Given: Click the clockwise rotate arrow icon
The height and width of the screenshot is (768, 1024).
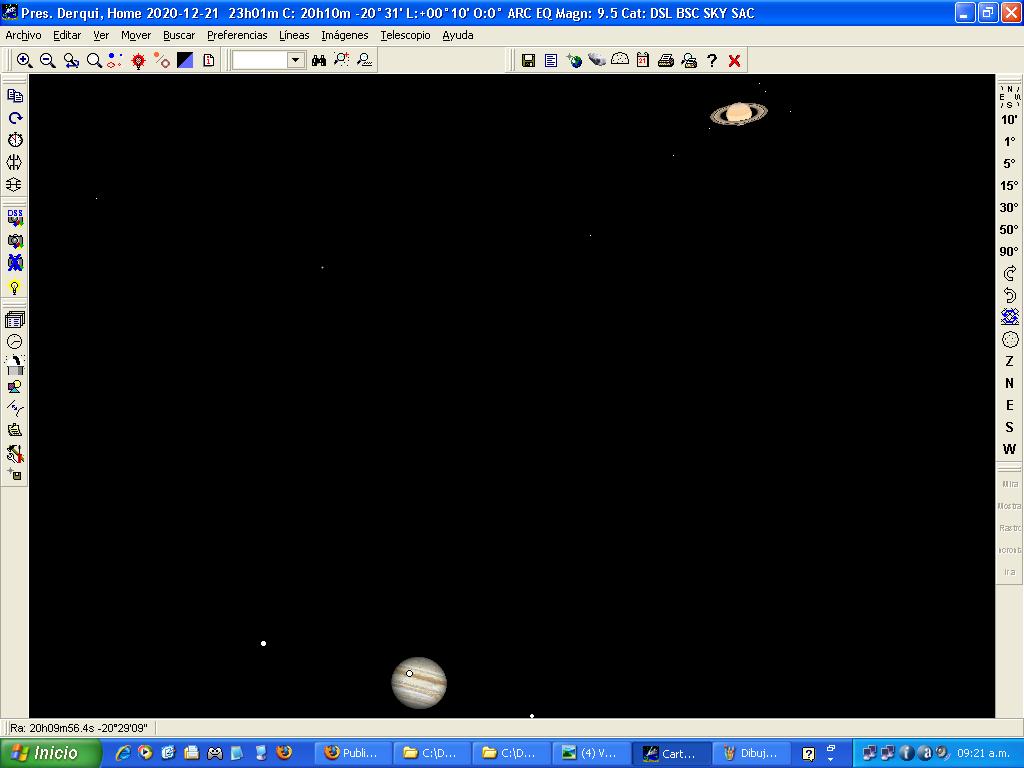Looking at the screenshot, I should 1010,274.
